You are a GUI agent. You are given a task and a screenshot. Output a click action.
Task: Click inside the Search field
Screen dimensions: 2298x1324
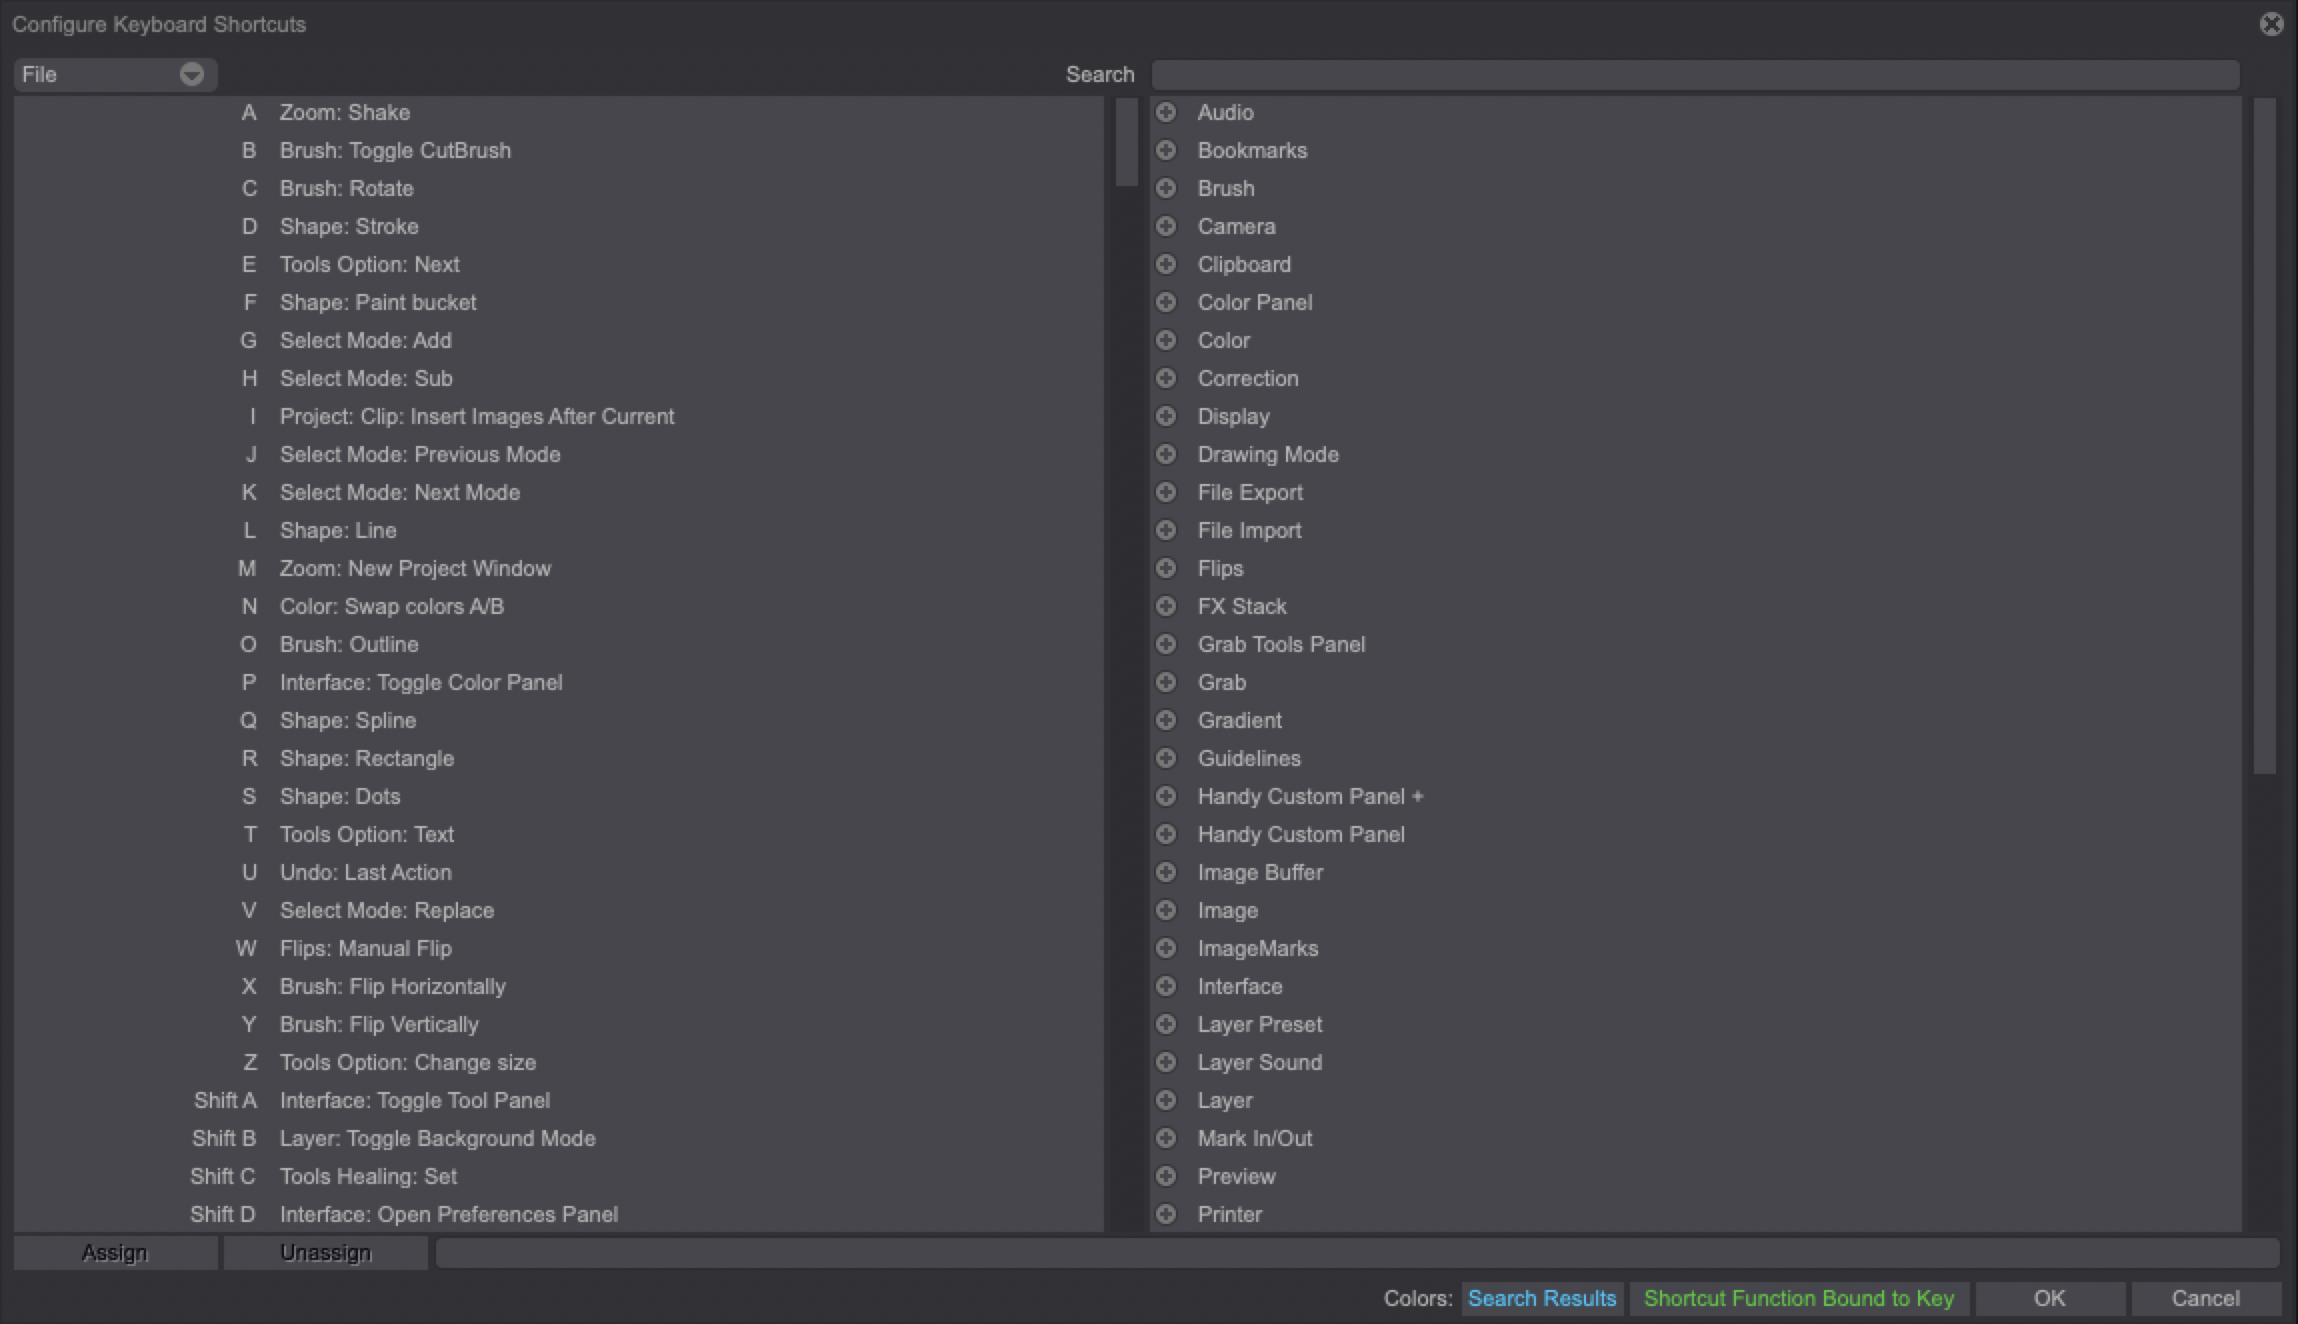[x=1695, y=73]
